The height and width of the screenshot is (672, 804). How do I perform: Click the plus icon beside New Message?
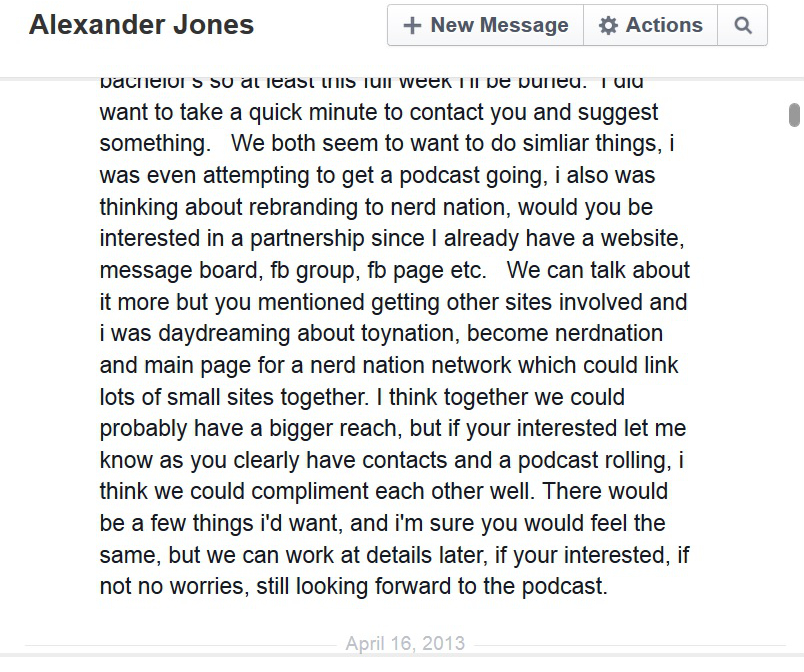[412, 26]
